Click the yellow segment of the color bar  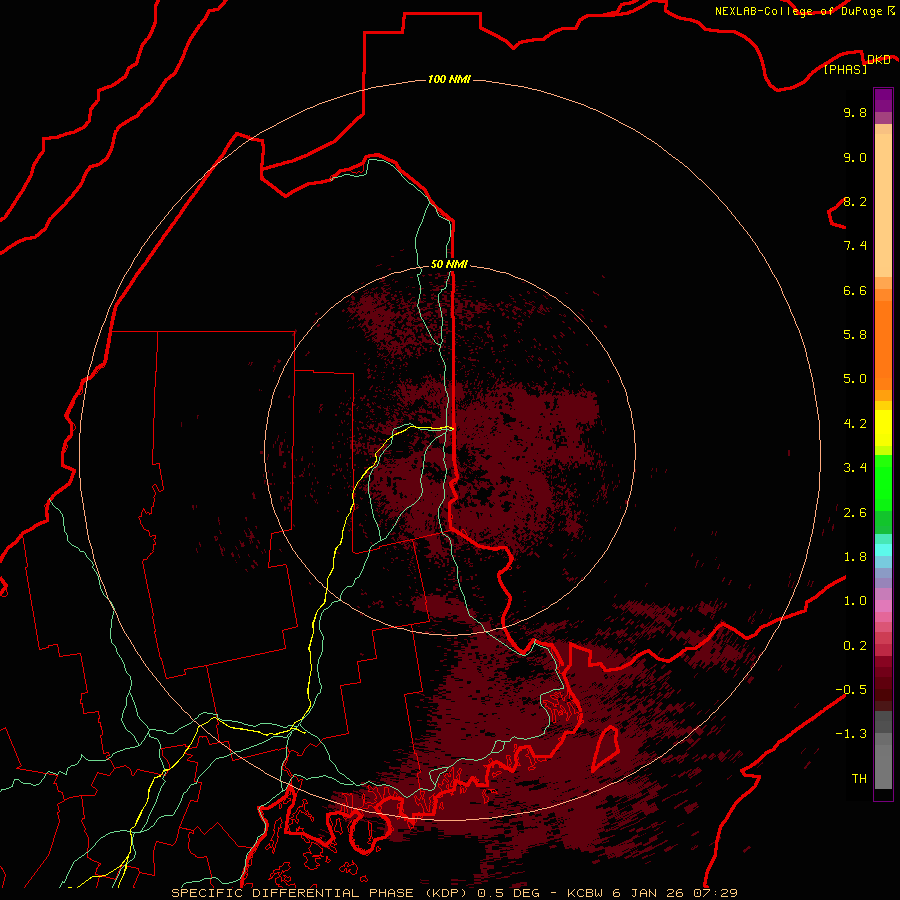tap(883, 428)
